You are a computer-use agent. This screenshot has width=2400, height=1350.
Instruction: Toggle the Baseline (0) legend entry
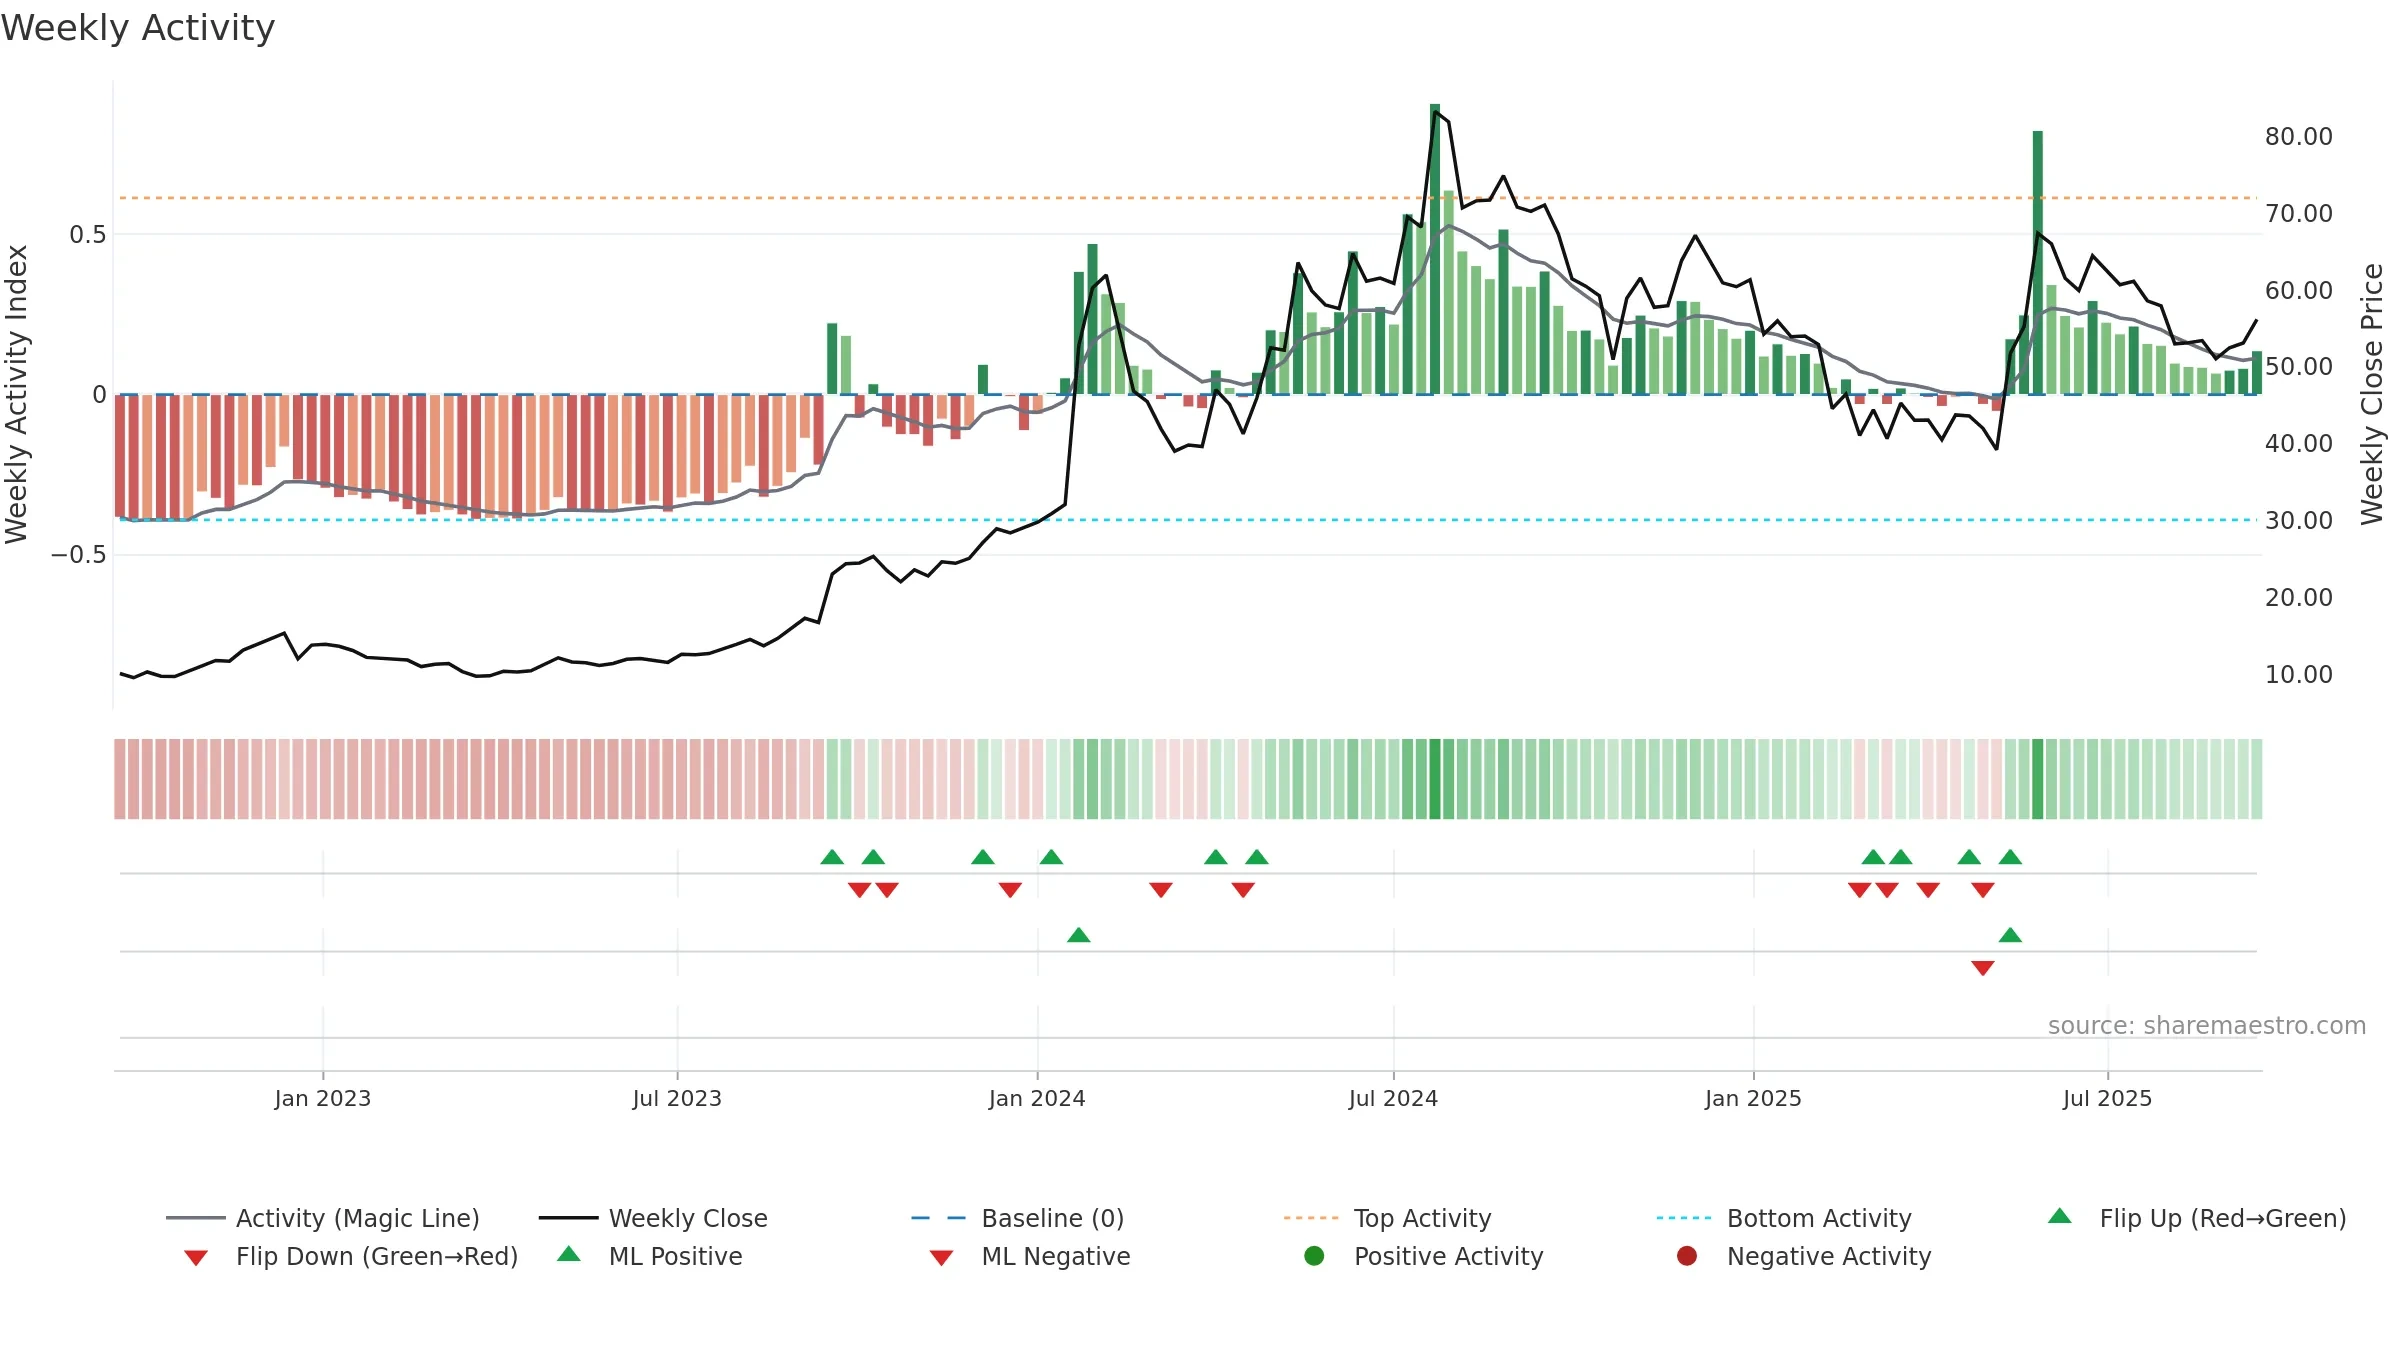coord(1018,1218)
